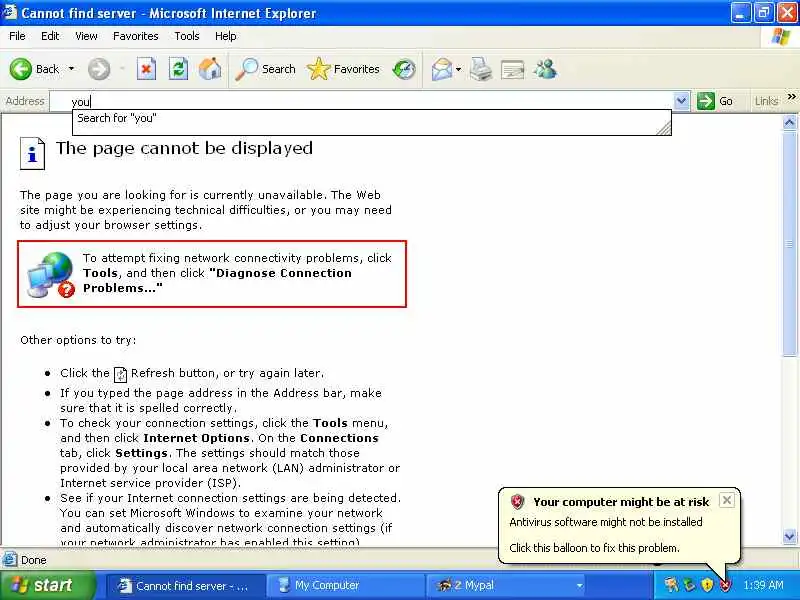Select the 'Search for "you"' suggestion

point(371,118)
